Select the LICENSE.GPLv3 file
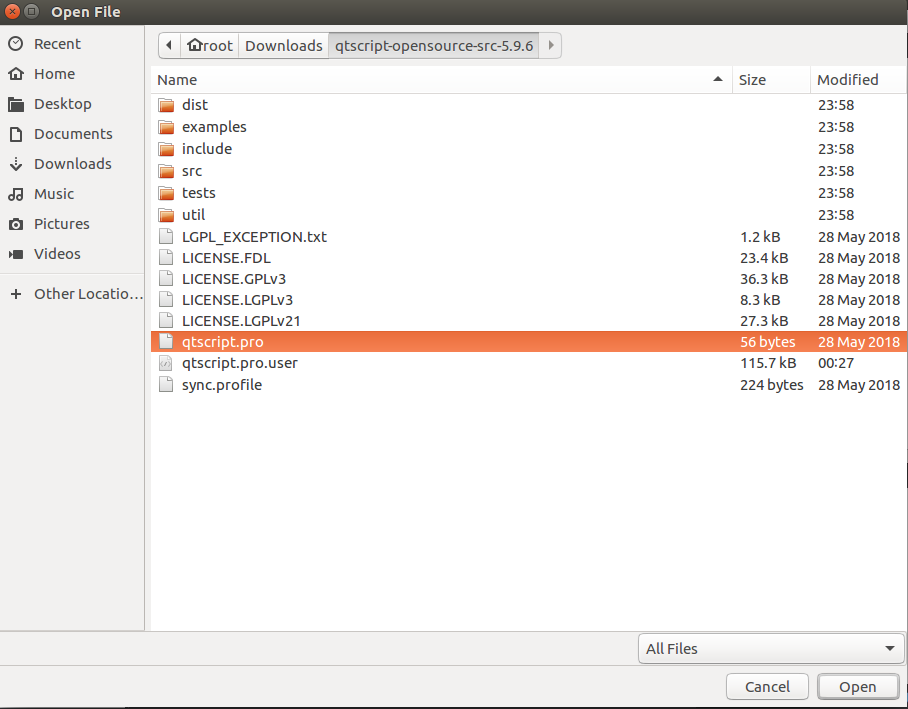908x709 pixels. [x=233, y=279]
